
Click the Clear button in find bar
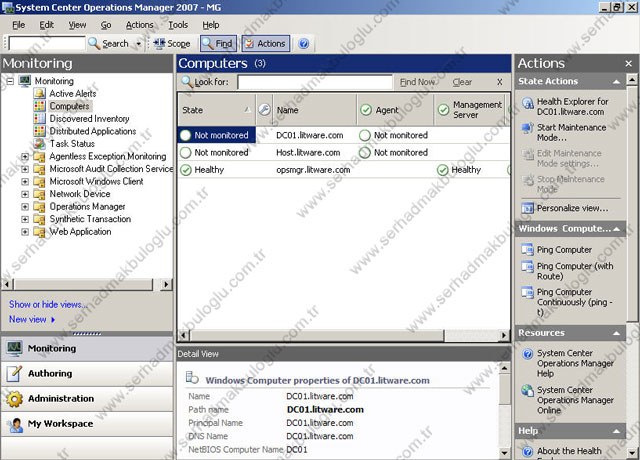click(x=462, y=82)
